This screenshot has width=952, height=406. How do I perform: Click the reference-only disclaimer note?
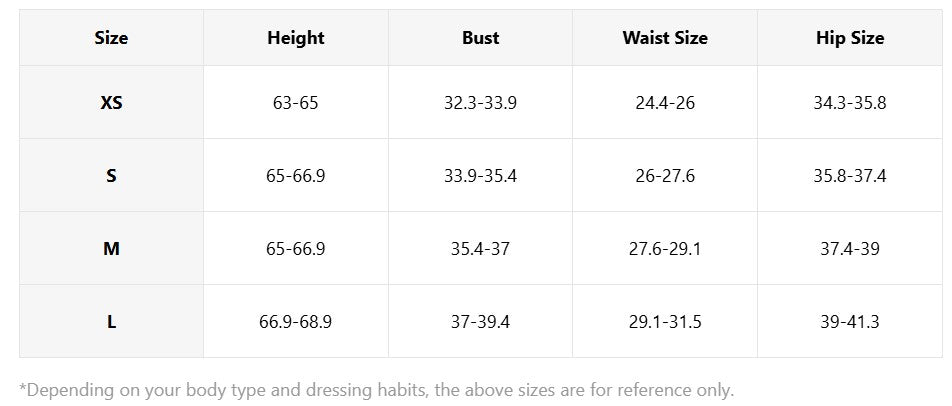point(376,389)
